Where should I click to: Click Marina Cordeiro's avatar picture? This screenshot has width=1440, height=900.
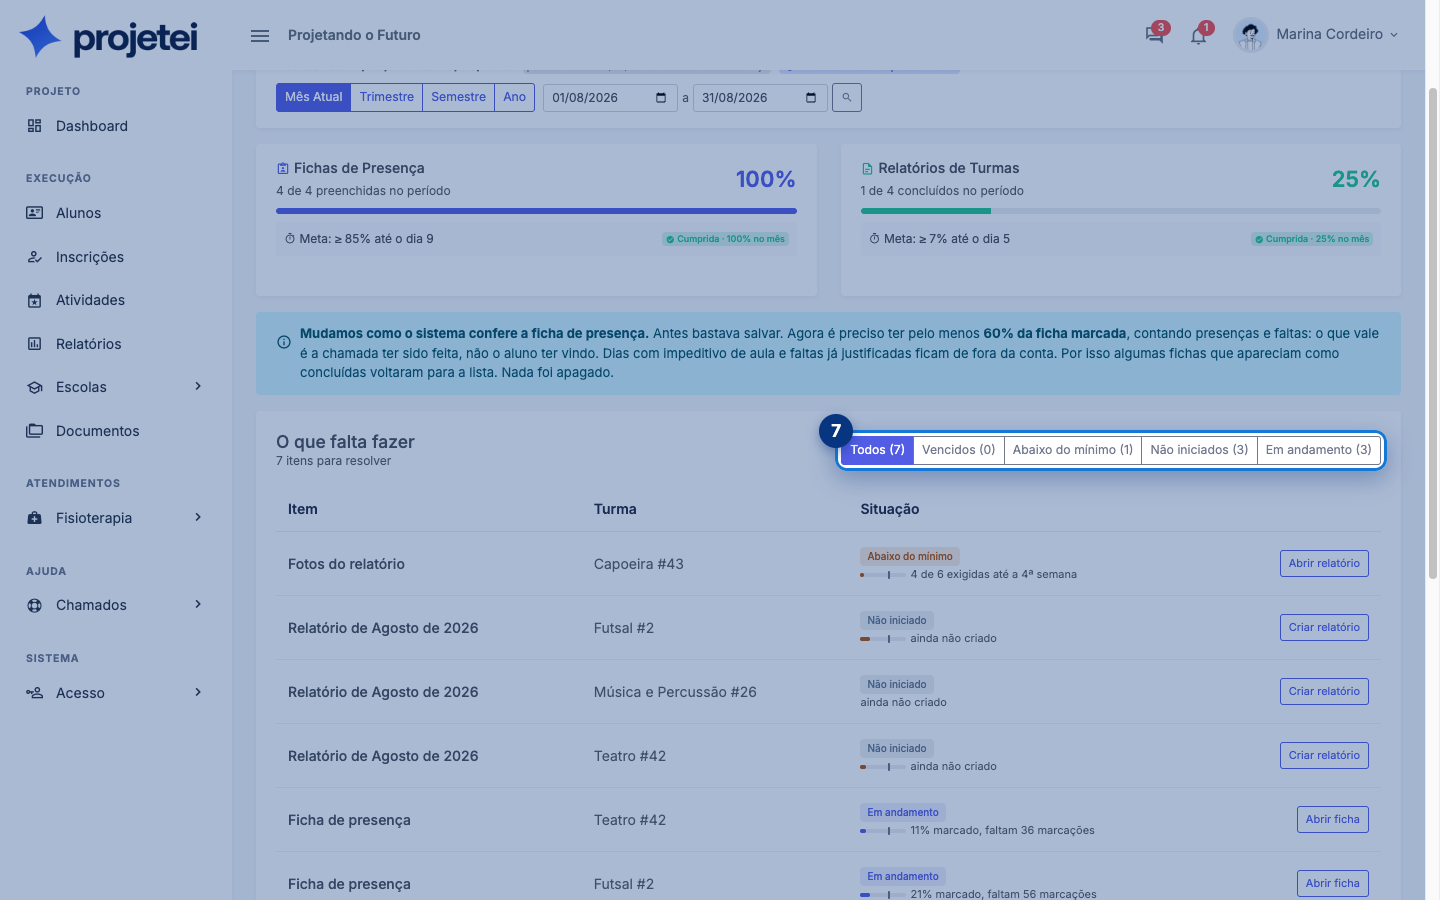coord(1250,35)
